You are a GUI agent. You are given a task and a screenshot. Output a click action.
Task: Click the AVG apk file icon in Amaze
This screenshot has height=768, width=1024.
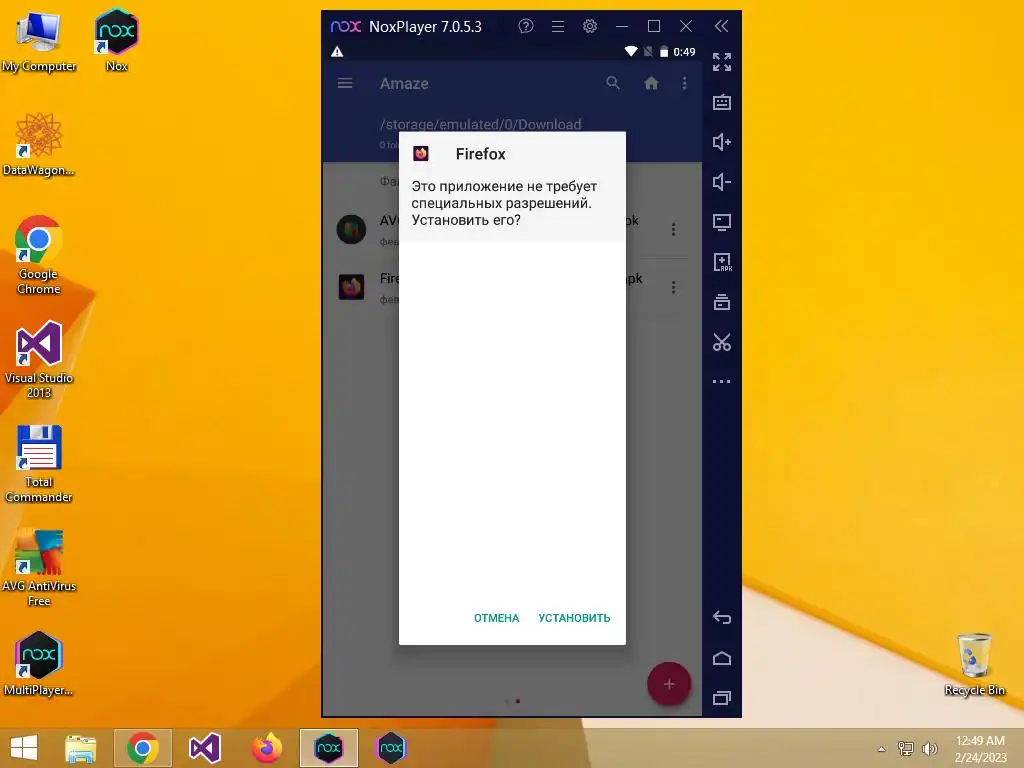(351, 229)
